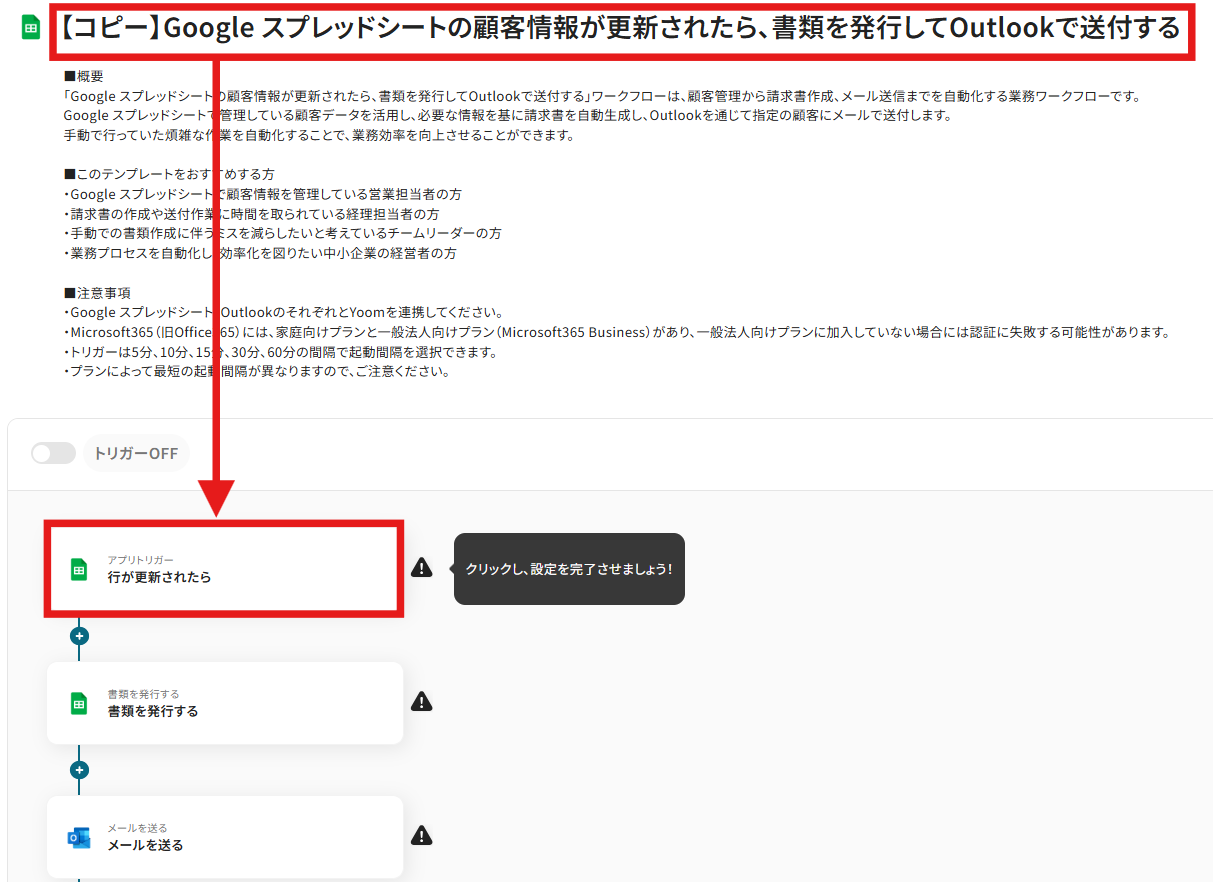Click the Outlook icon in the メールを送る card

point(79,838)
